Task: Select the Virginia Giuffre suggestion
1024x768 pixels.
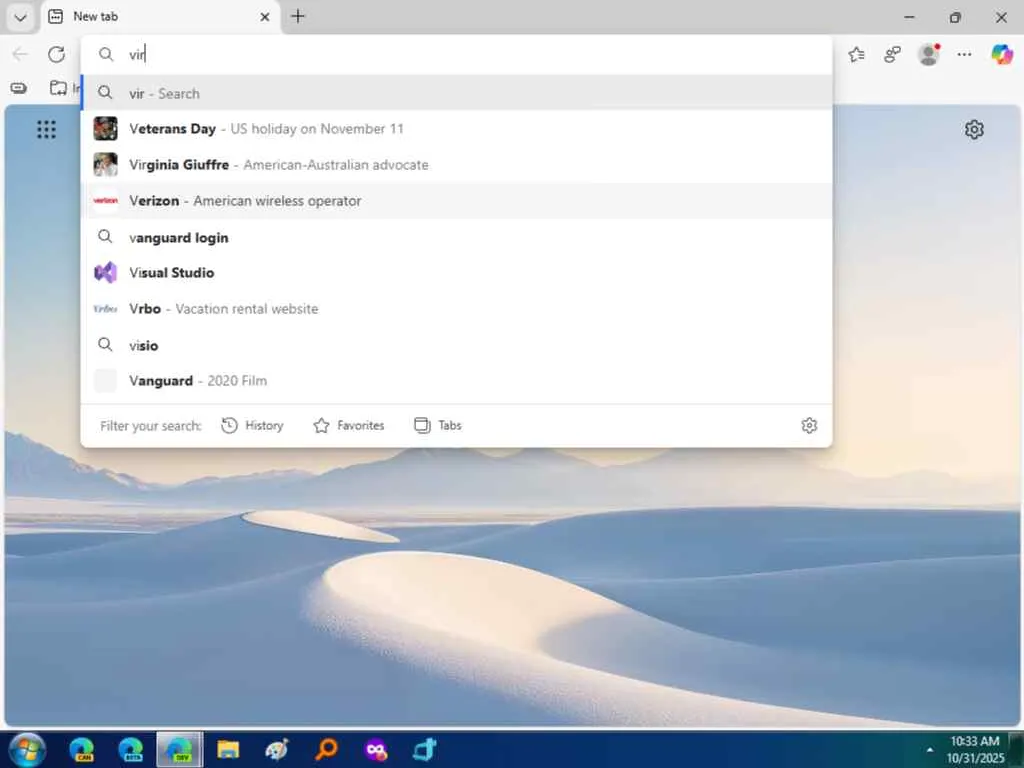Action: pyautogui.click(x=456, y=165)
